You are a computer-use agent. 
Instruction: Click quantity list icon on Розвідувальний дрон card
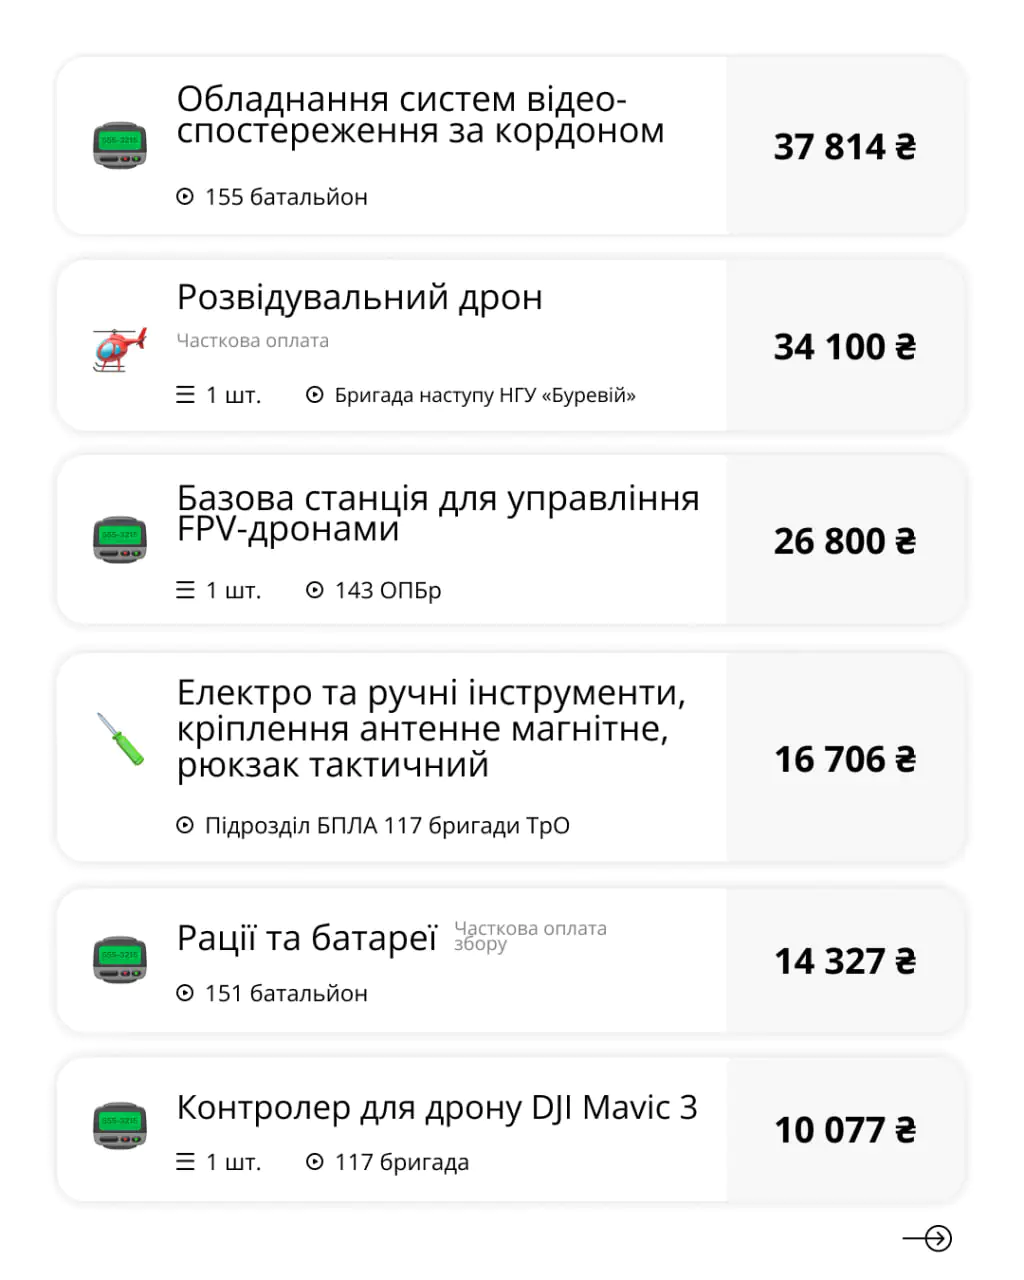[185, 395]
